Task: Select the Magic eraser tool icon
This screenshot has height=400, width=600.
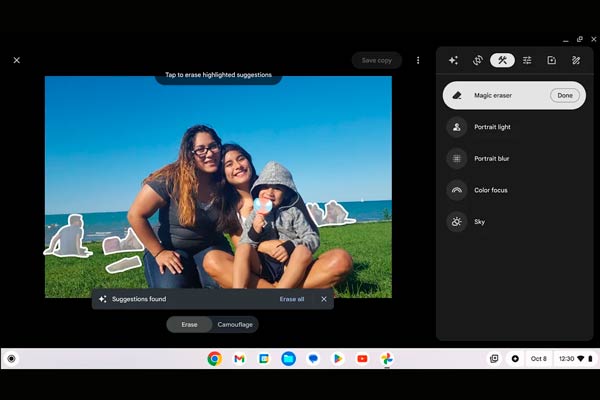Action: (x=457, y=95)
